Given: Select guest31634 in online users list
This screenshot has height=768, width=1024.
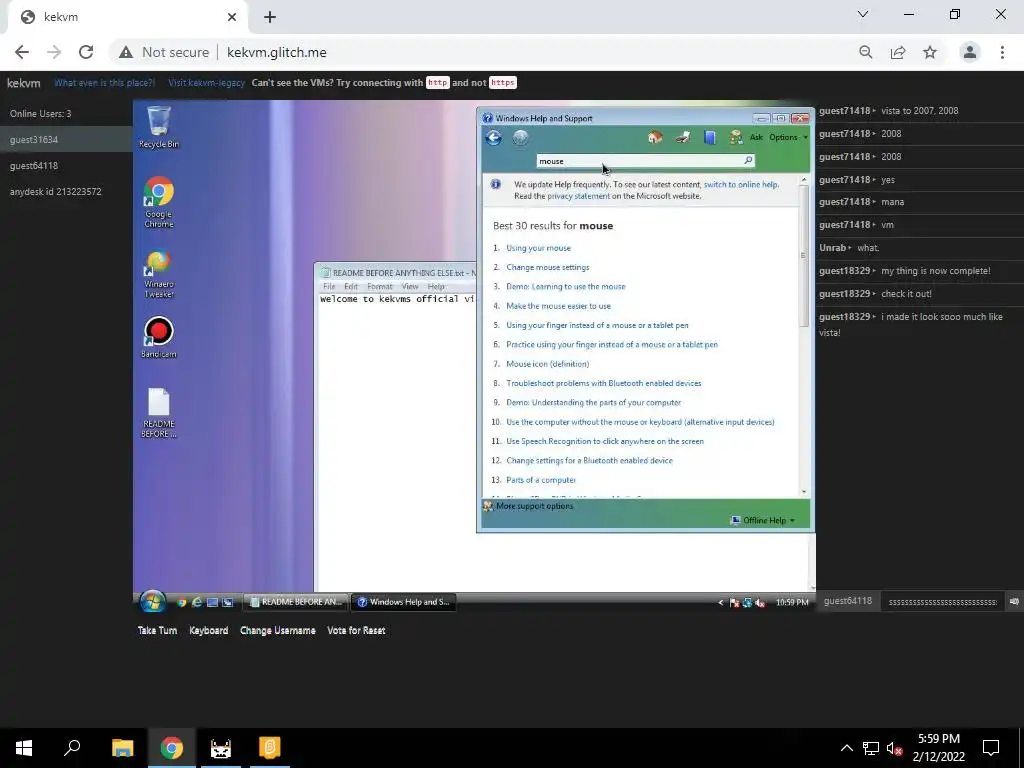Looking at the screenshot, I should 66,140.
